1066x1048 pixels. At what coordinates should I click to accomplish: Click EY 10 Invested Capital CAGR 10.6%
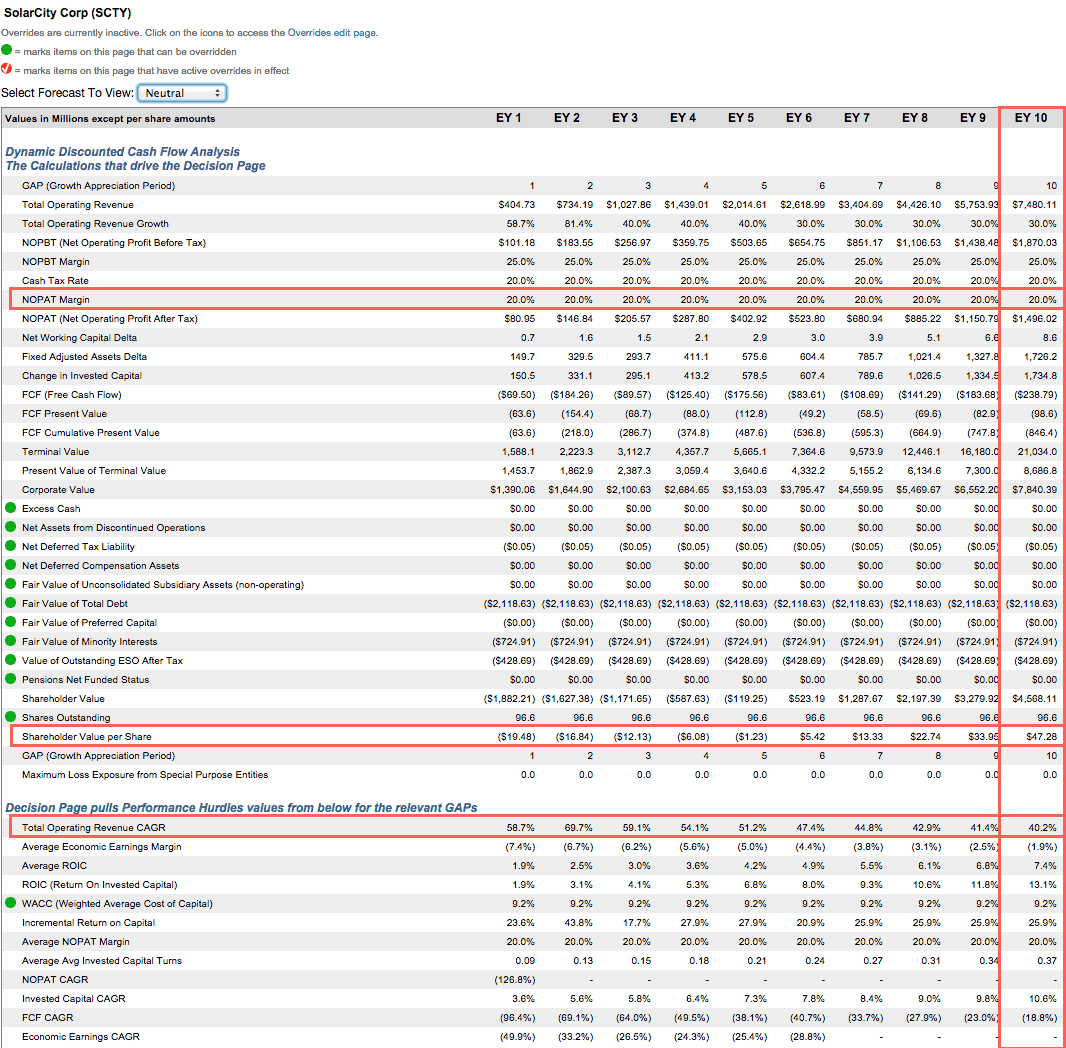1043,999
